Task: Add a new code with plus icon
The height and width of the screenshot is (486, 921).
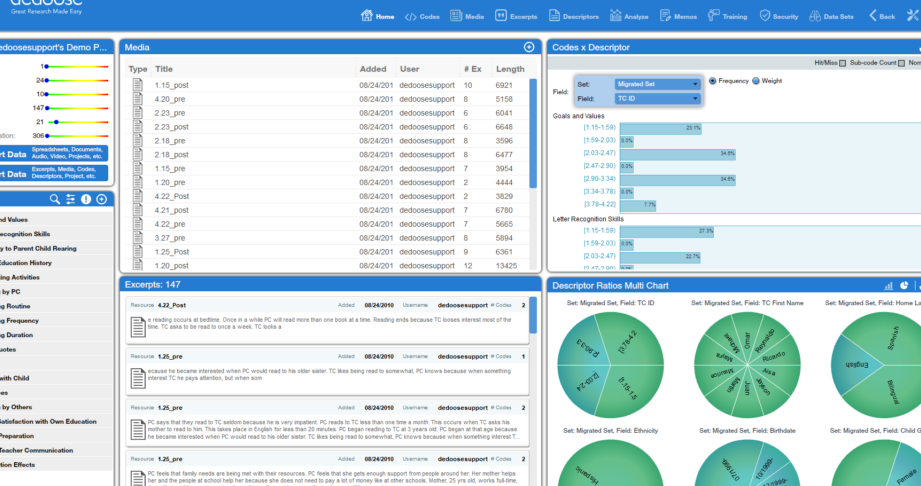Action: pos(102,199)
